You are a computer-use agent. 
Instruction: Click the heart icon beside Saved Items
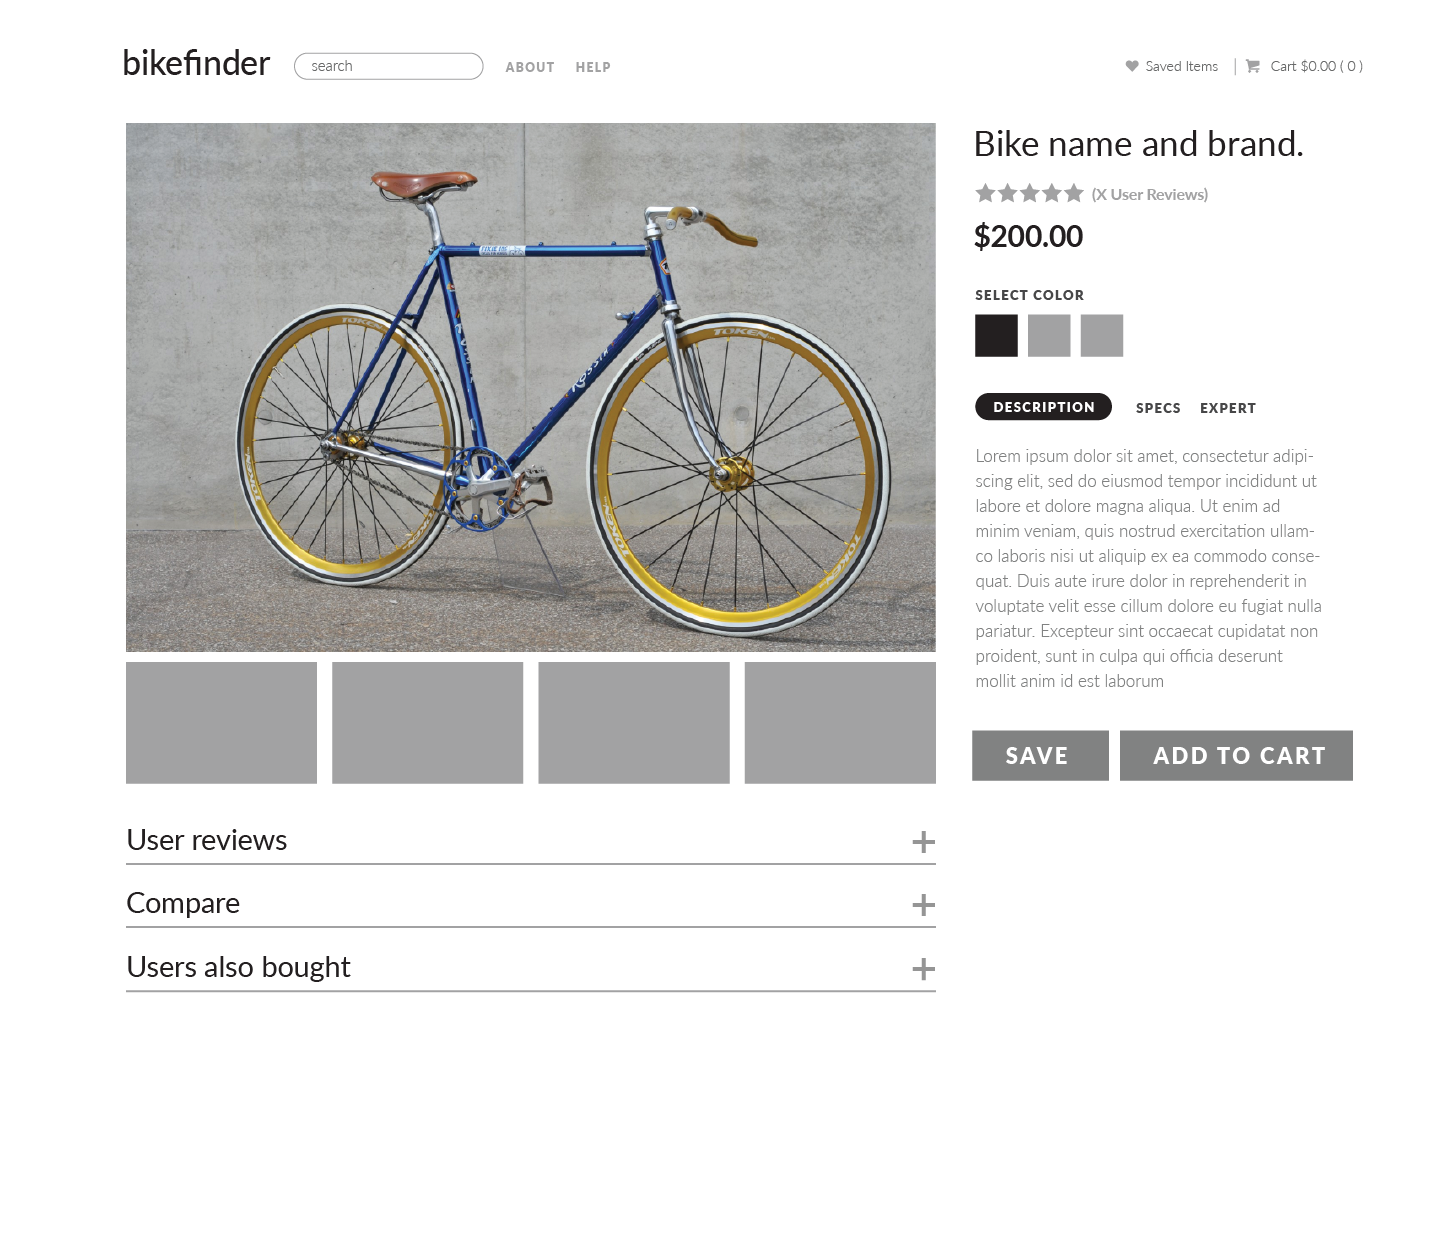(x=1132, y=66)
